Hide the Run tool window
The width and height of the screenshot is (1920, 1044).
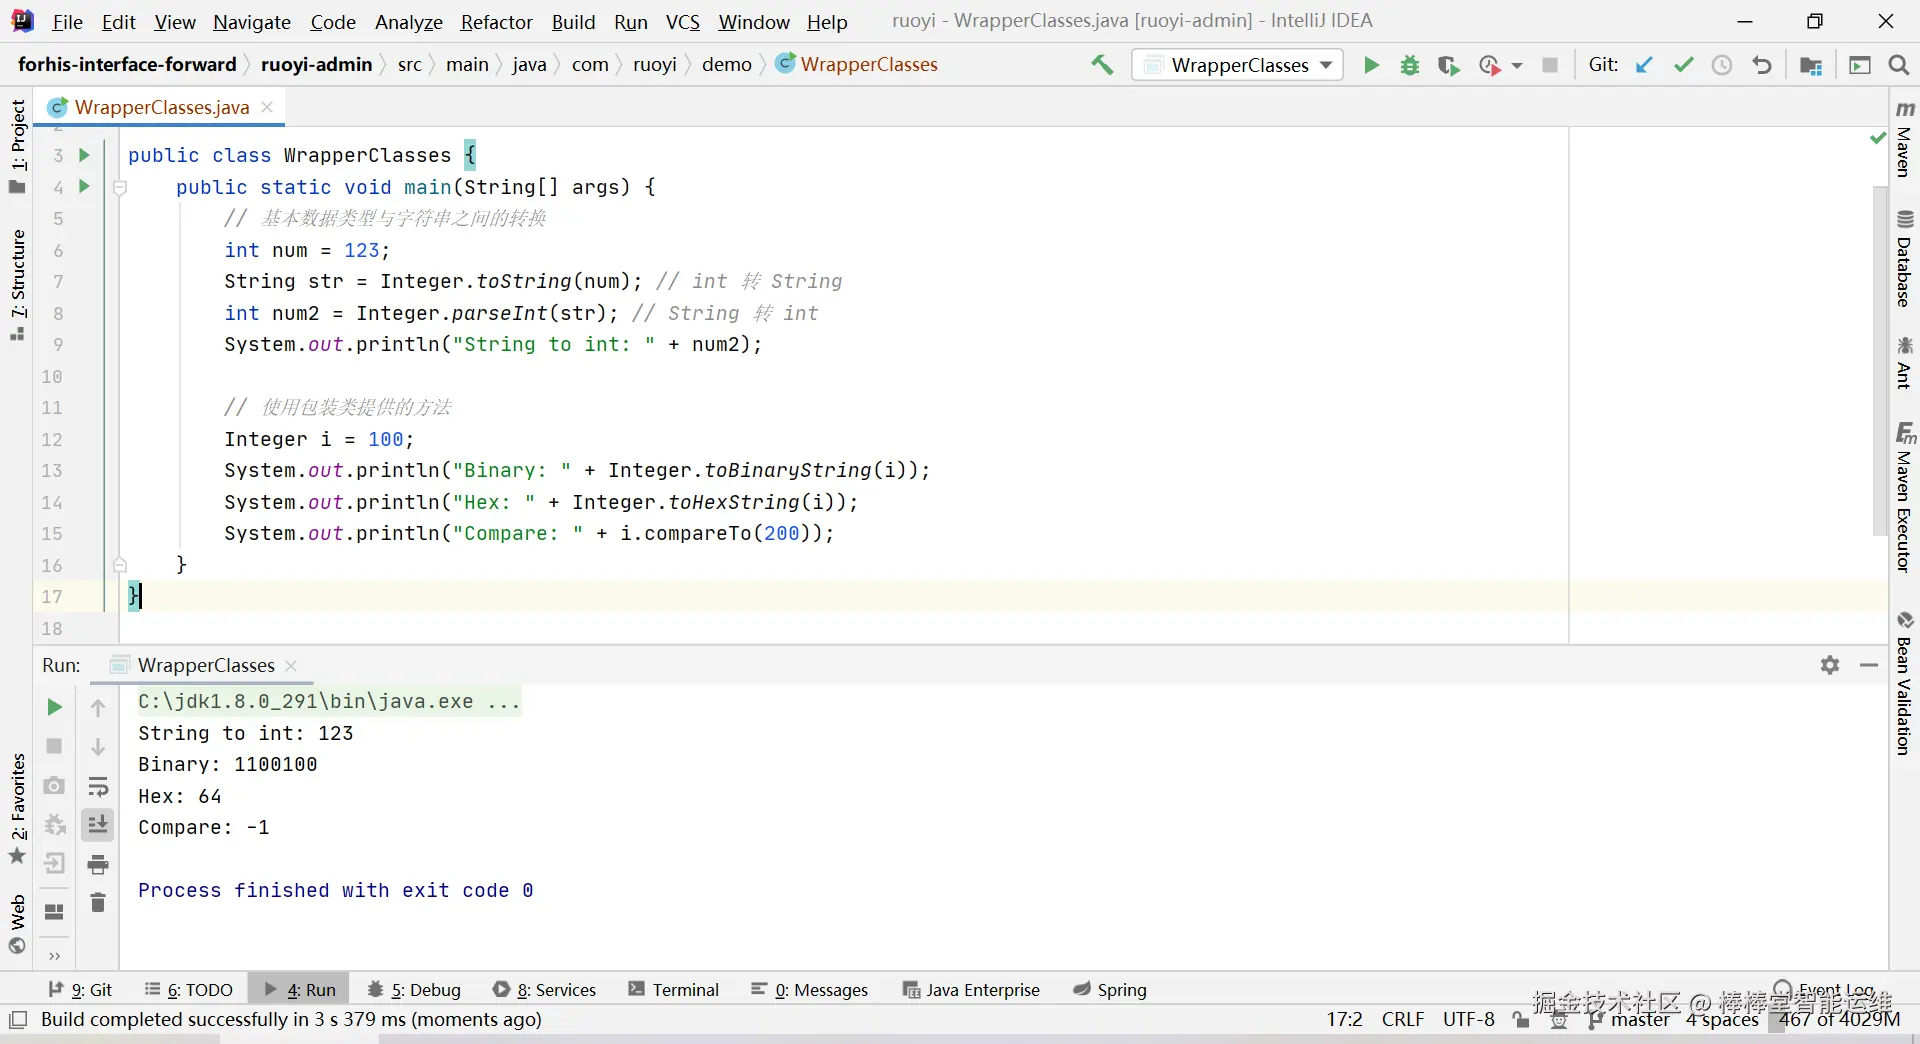pyautogui.click(x=1869, y=665)
